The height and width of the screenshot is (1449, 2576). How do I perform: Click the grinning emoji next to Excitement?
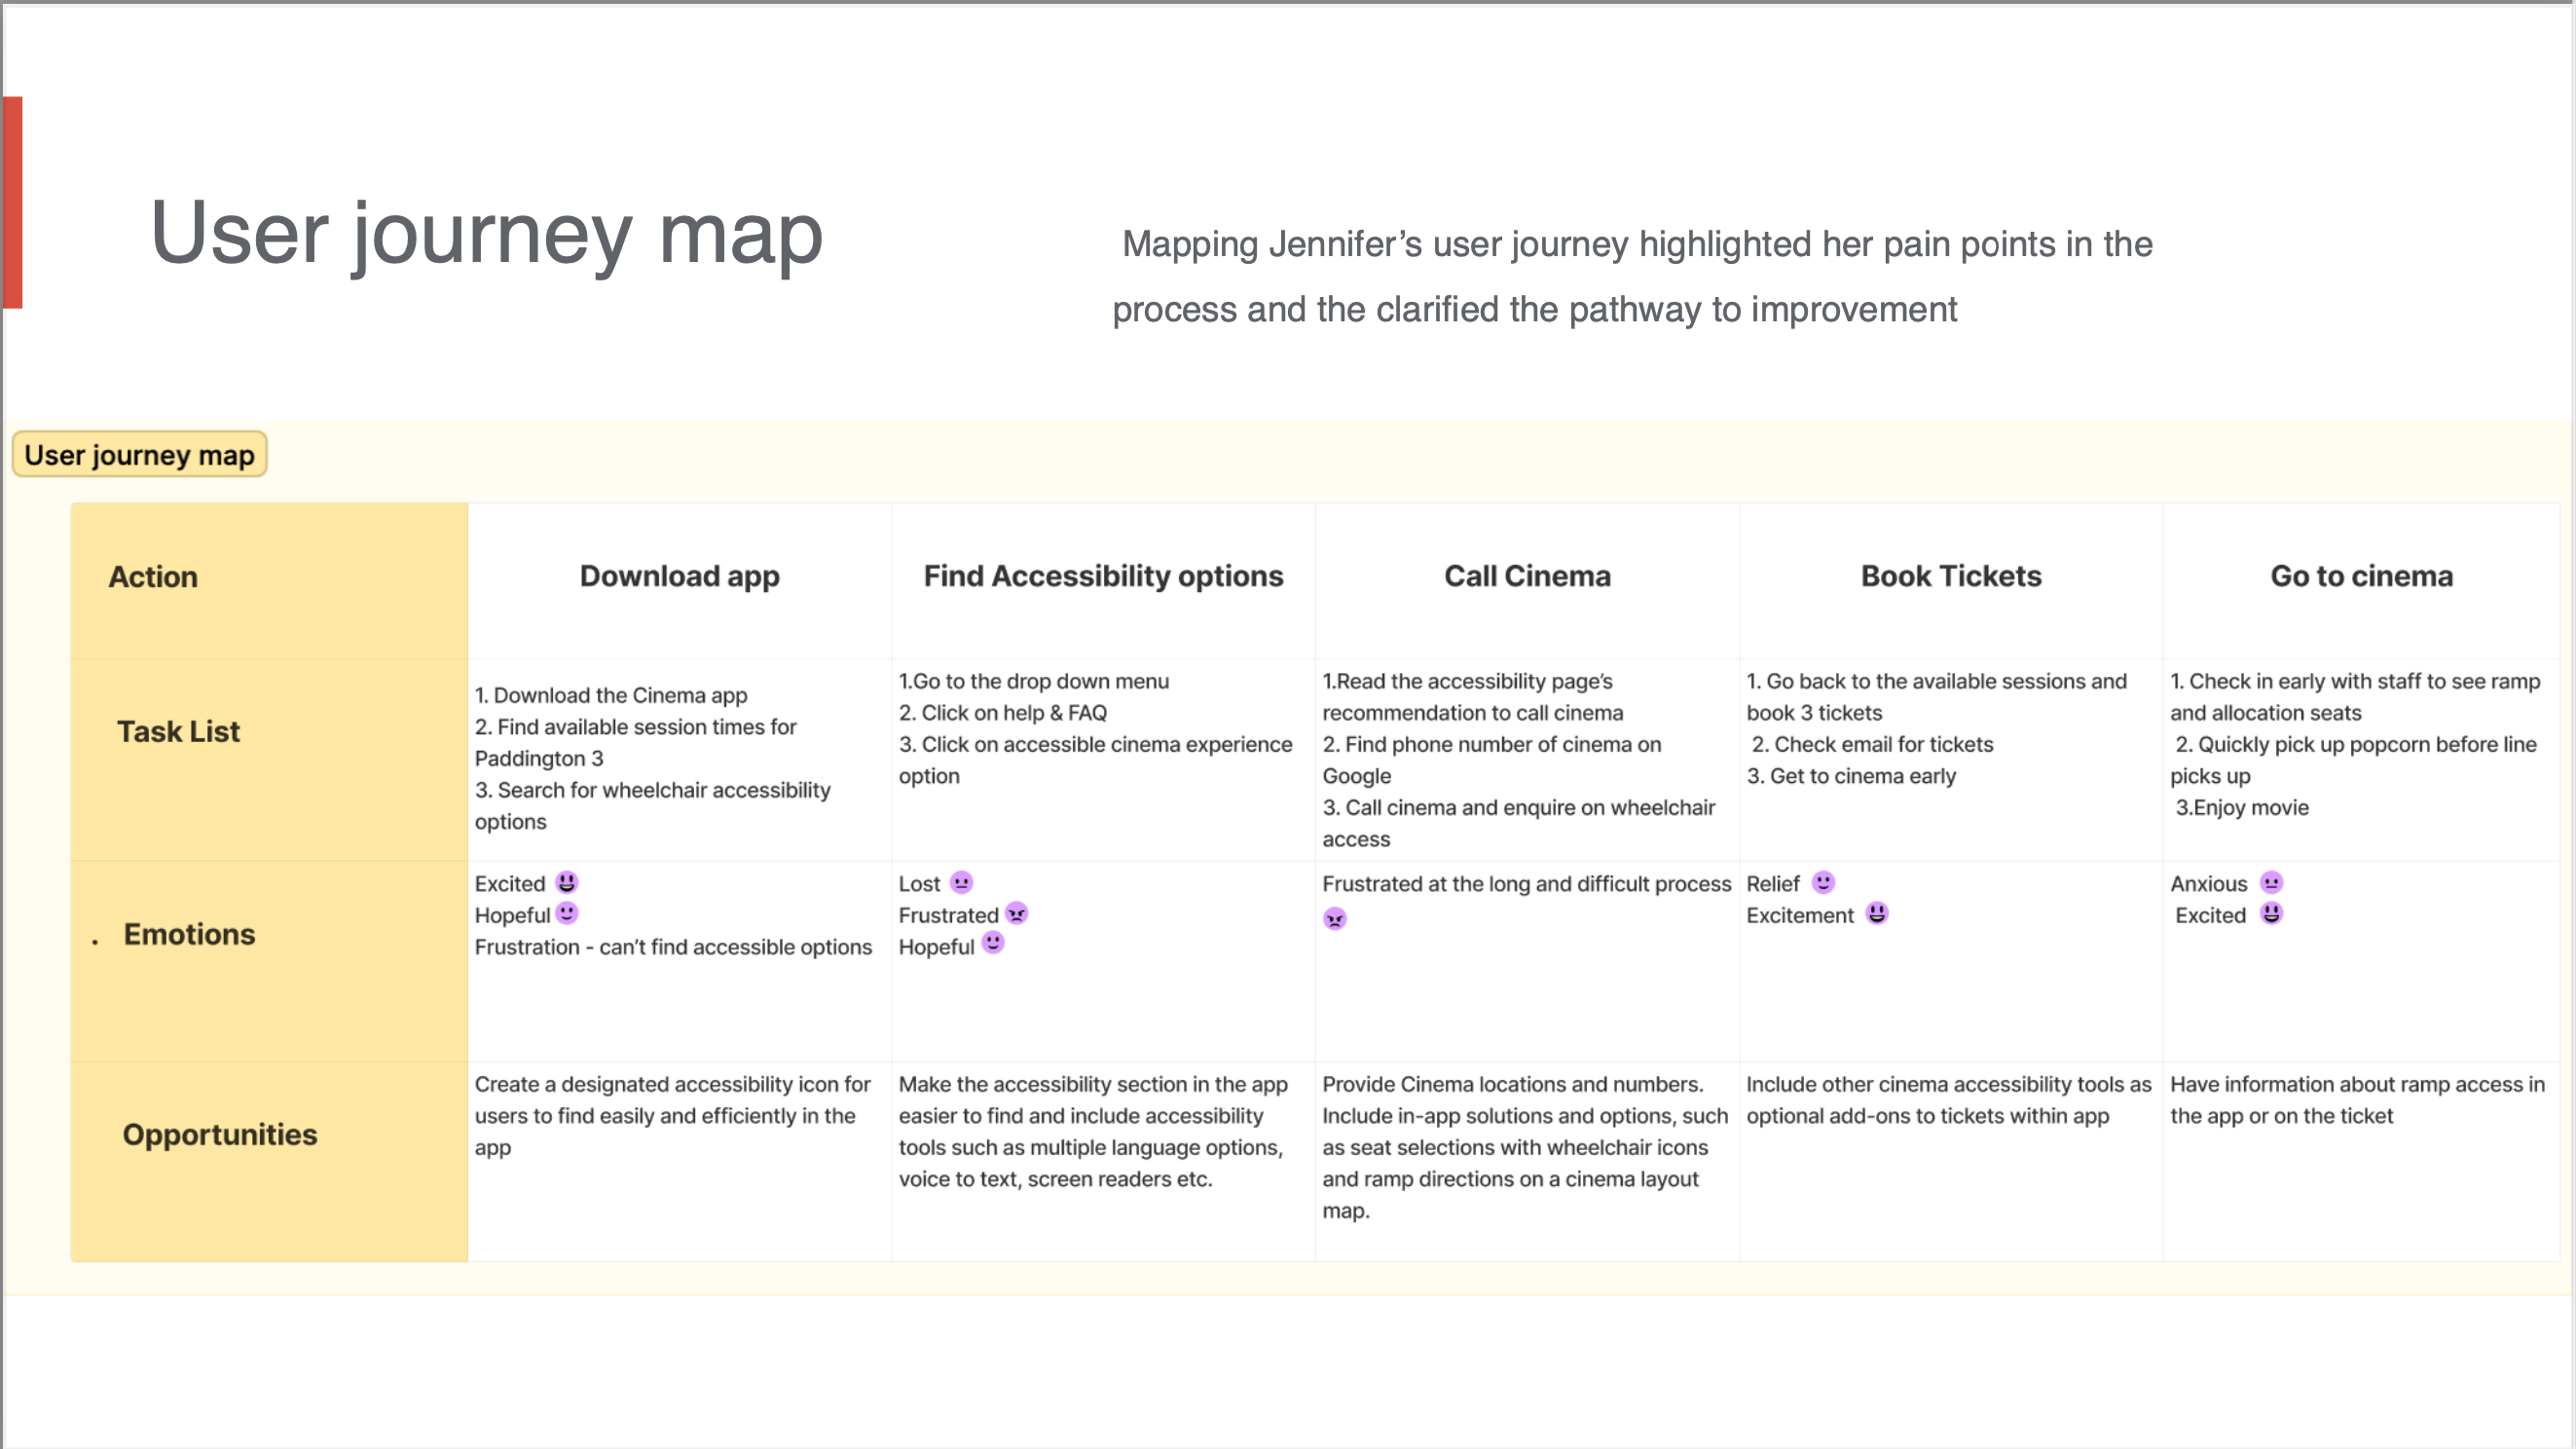1877,913
